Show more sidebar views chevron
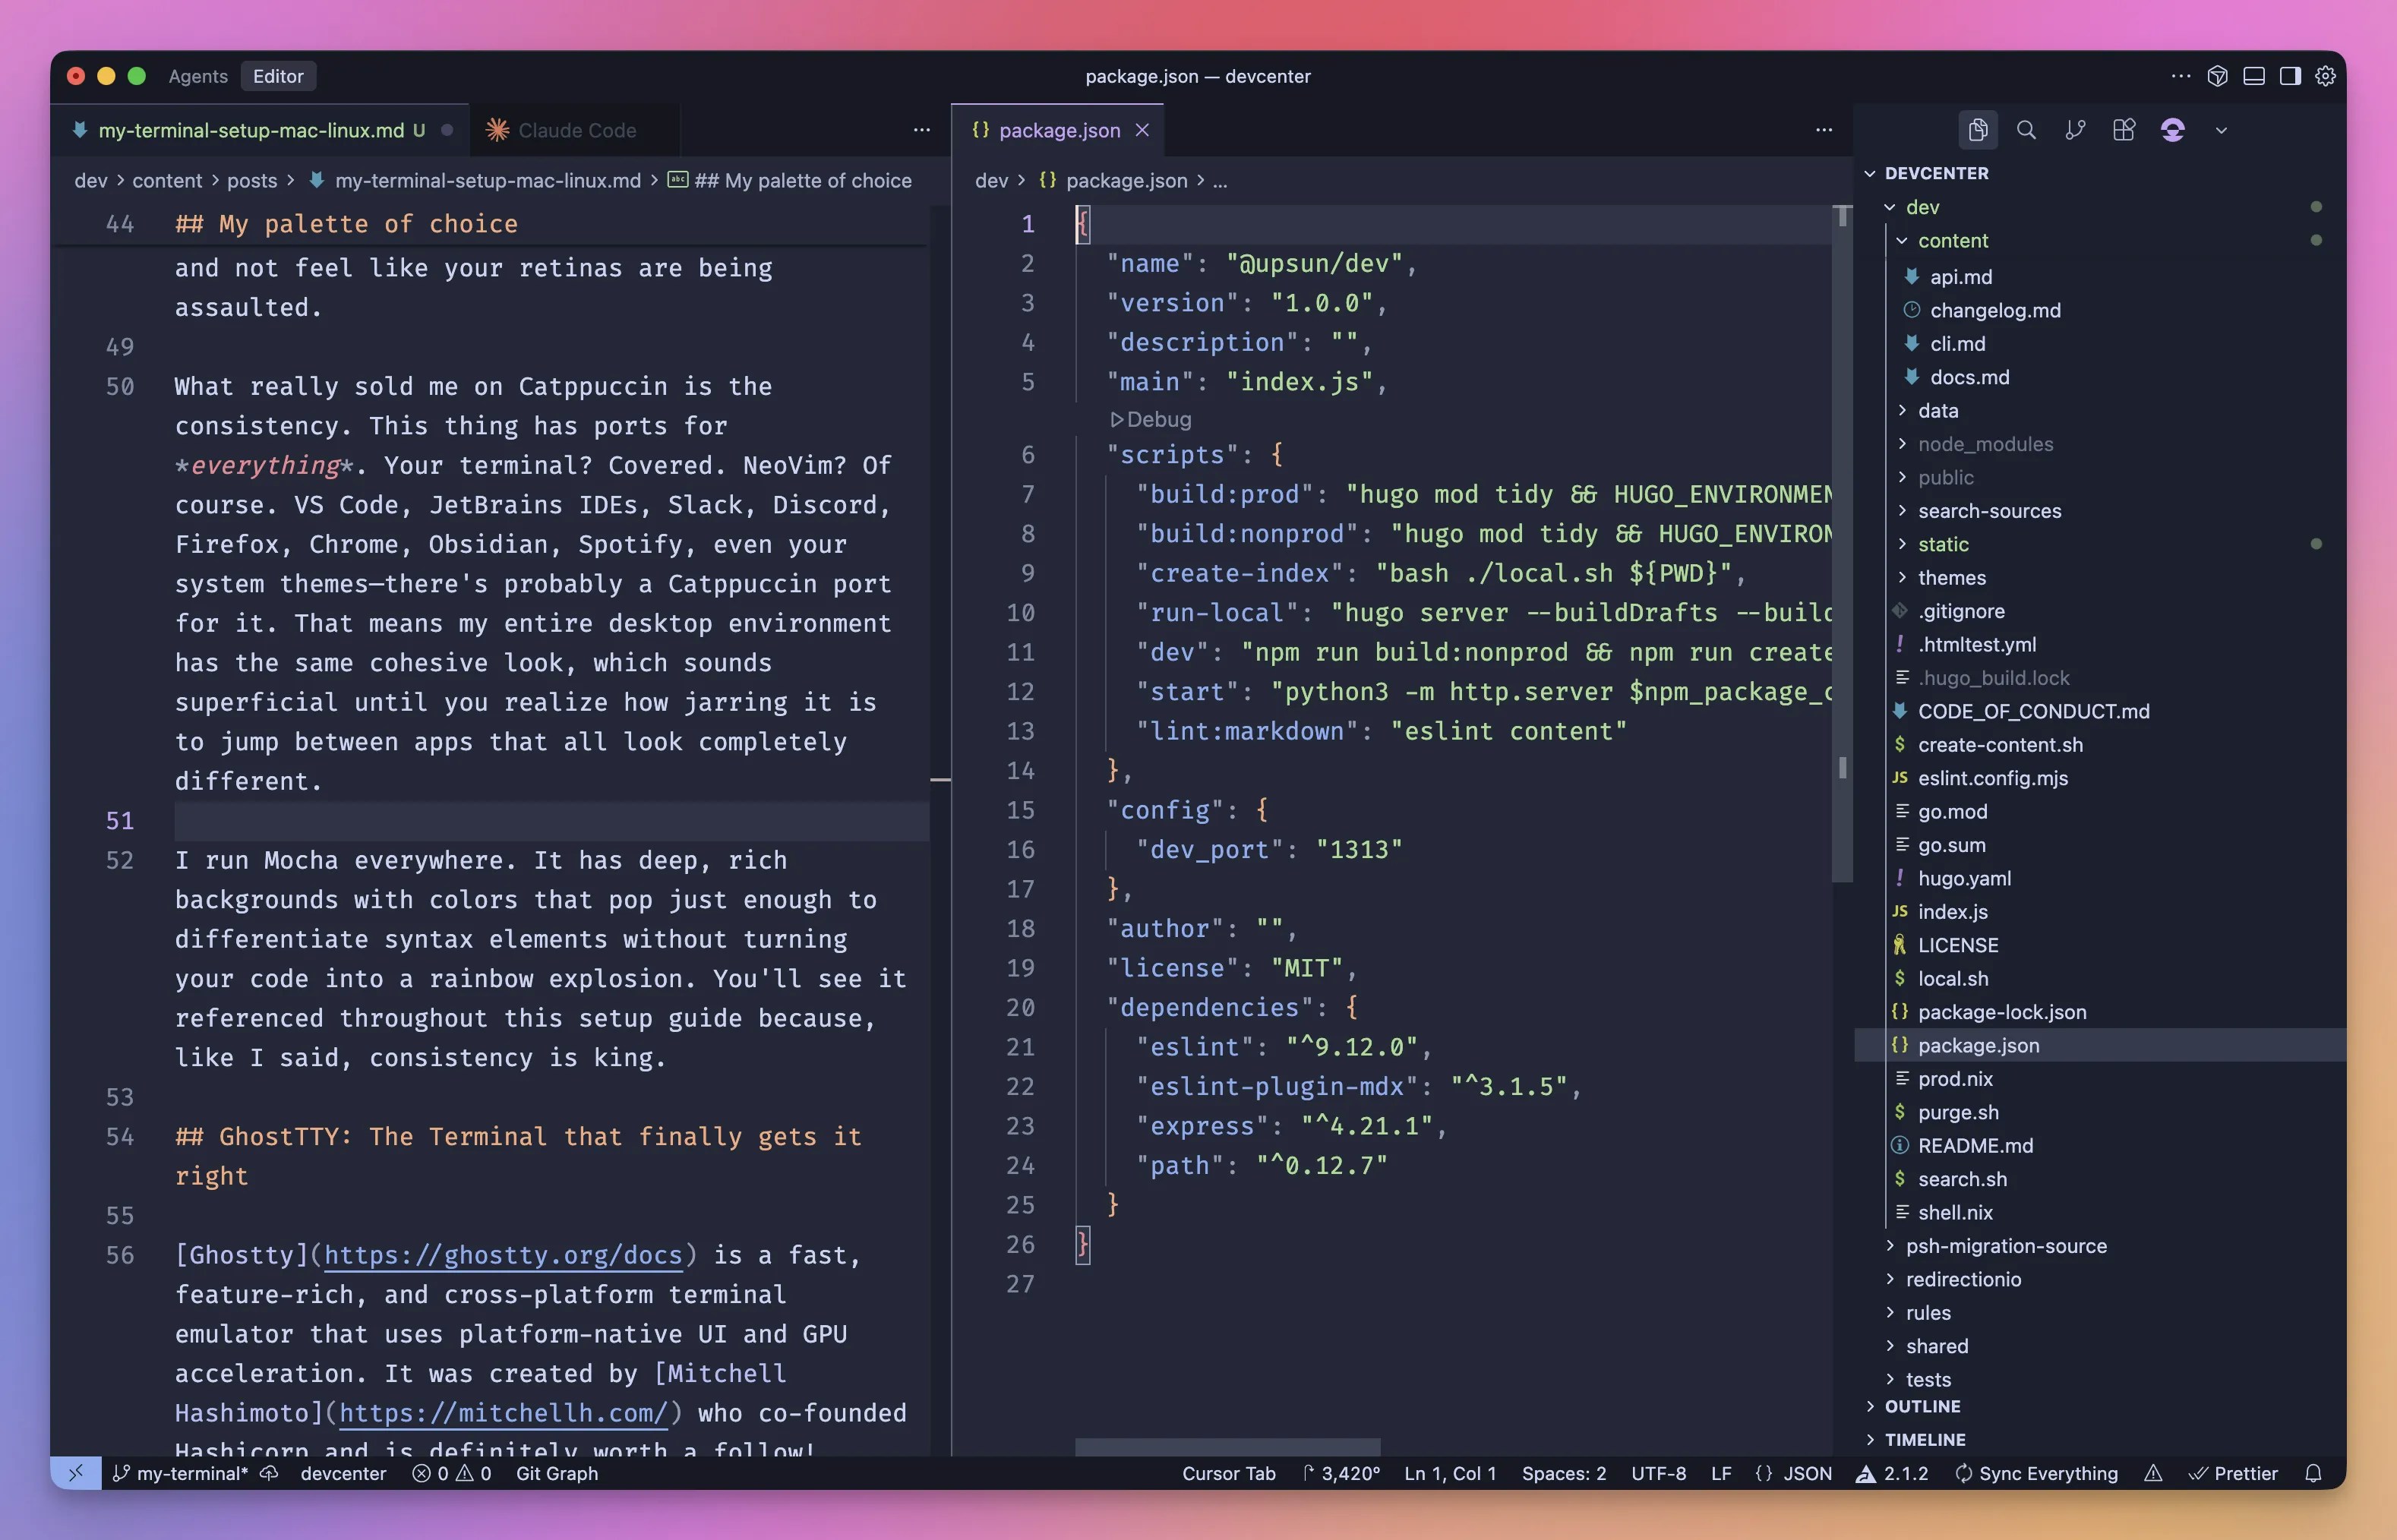The image size is (2397, 1540). tap(2221, 130)
